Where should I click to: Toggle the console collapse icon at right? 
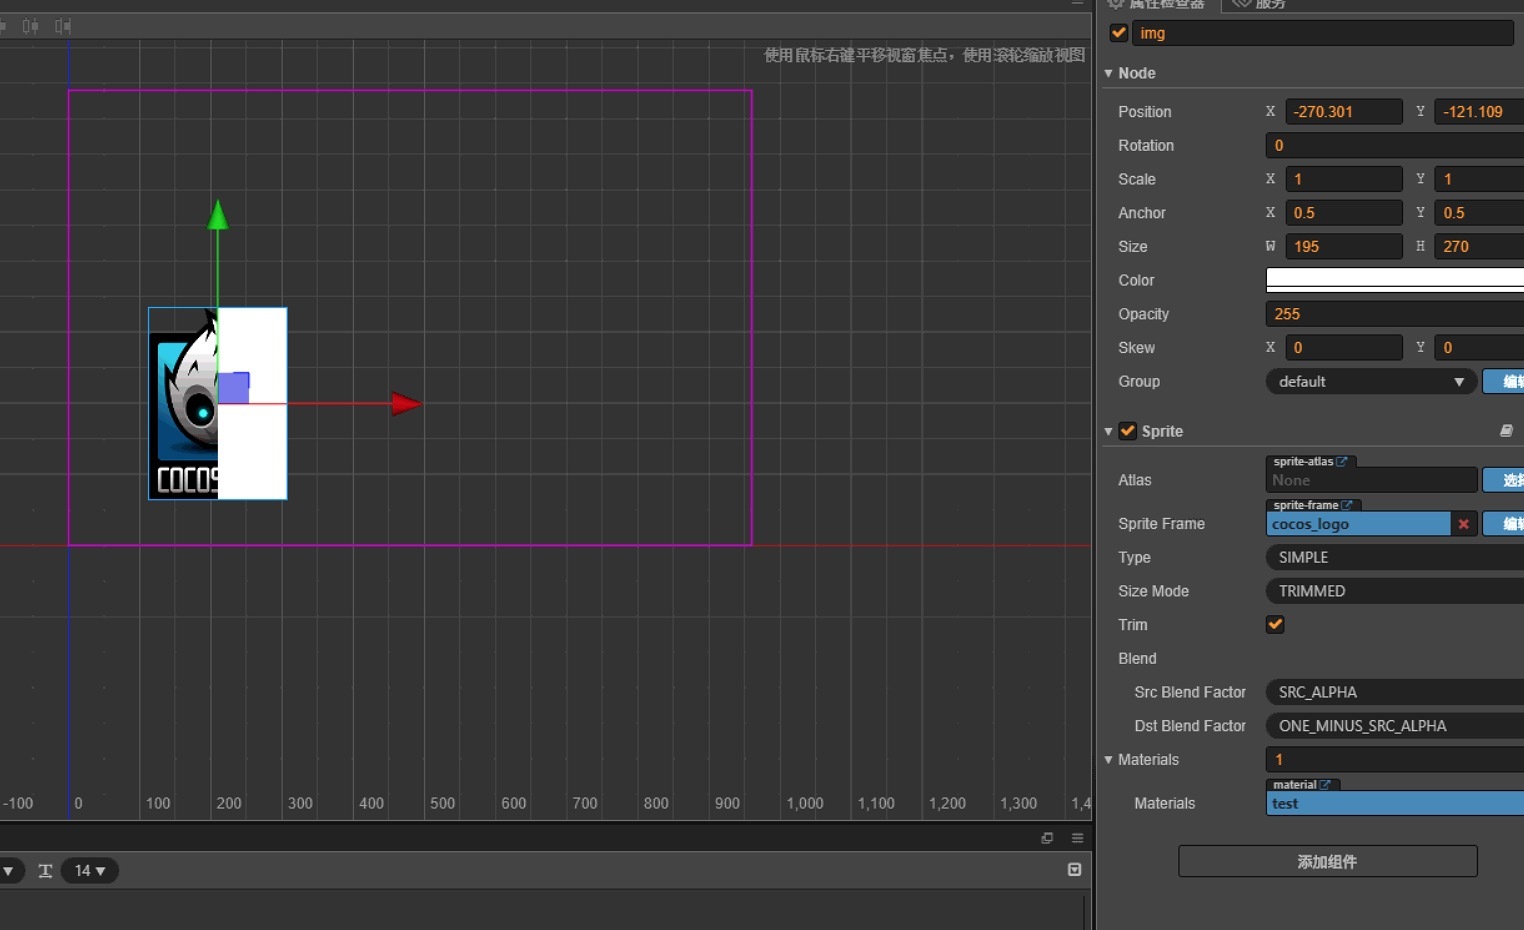pos(1074,870)
